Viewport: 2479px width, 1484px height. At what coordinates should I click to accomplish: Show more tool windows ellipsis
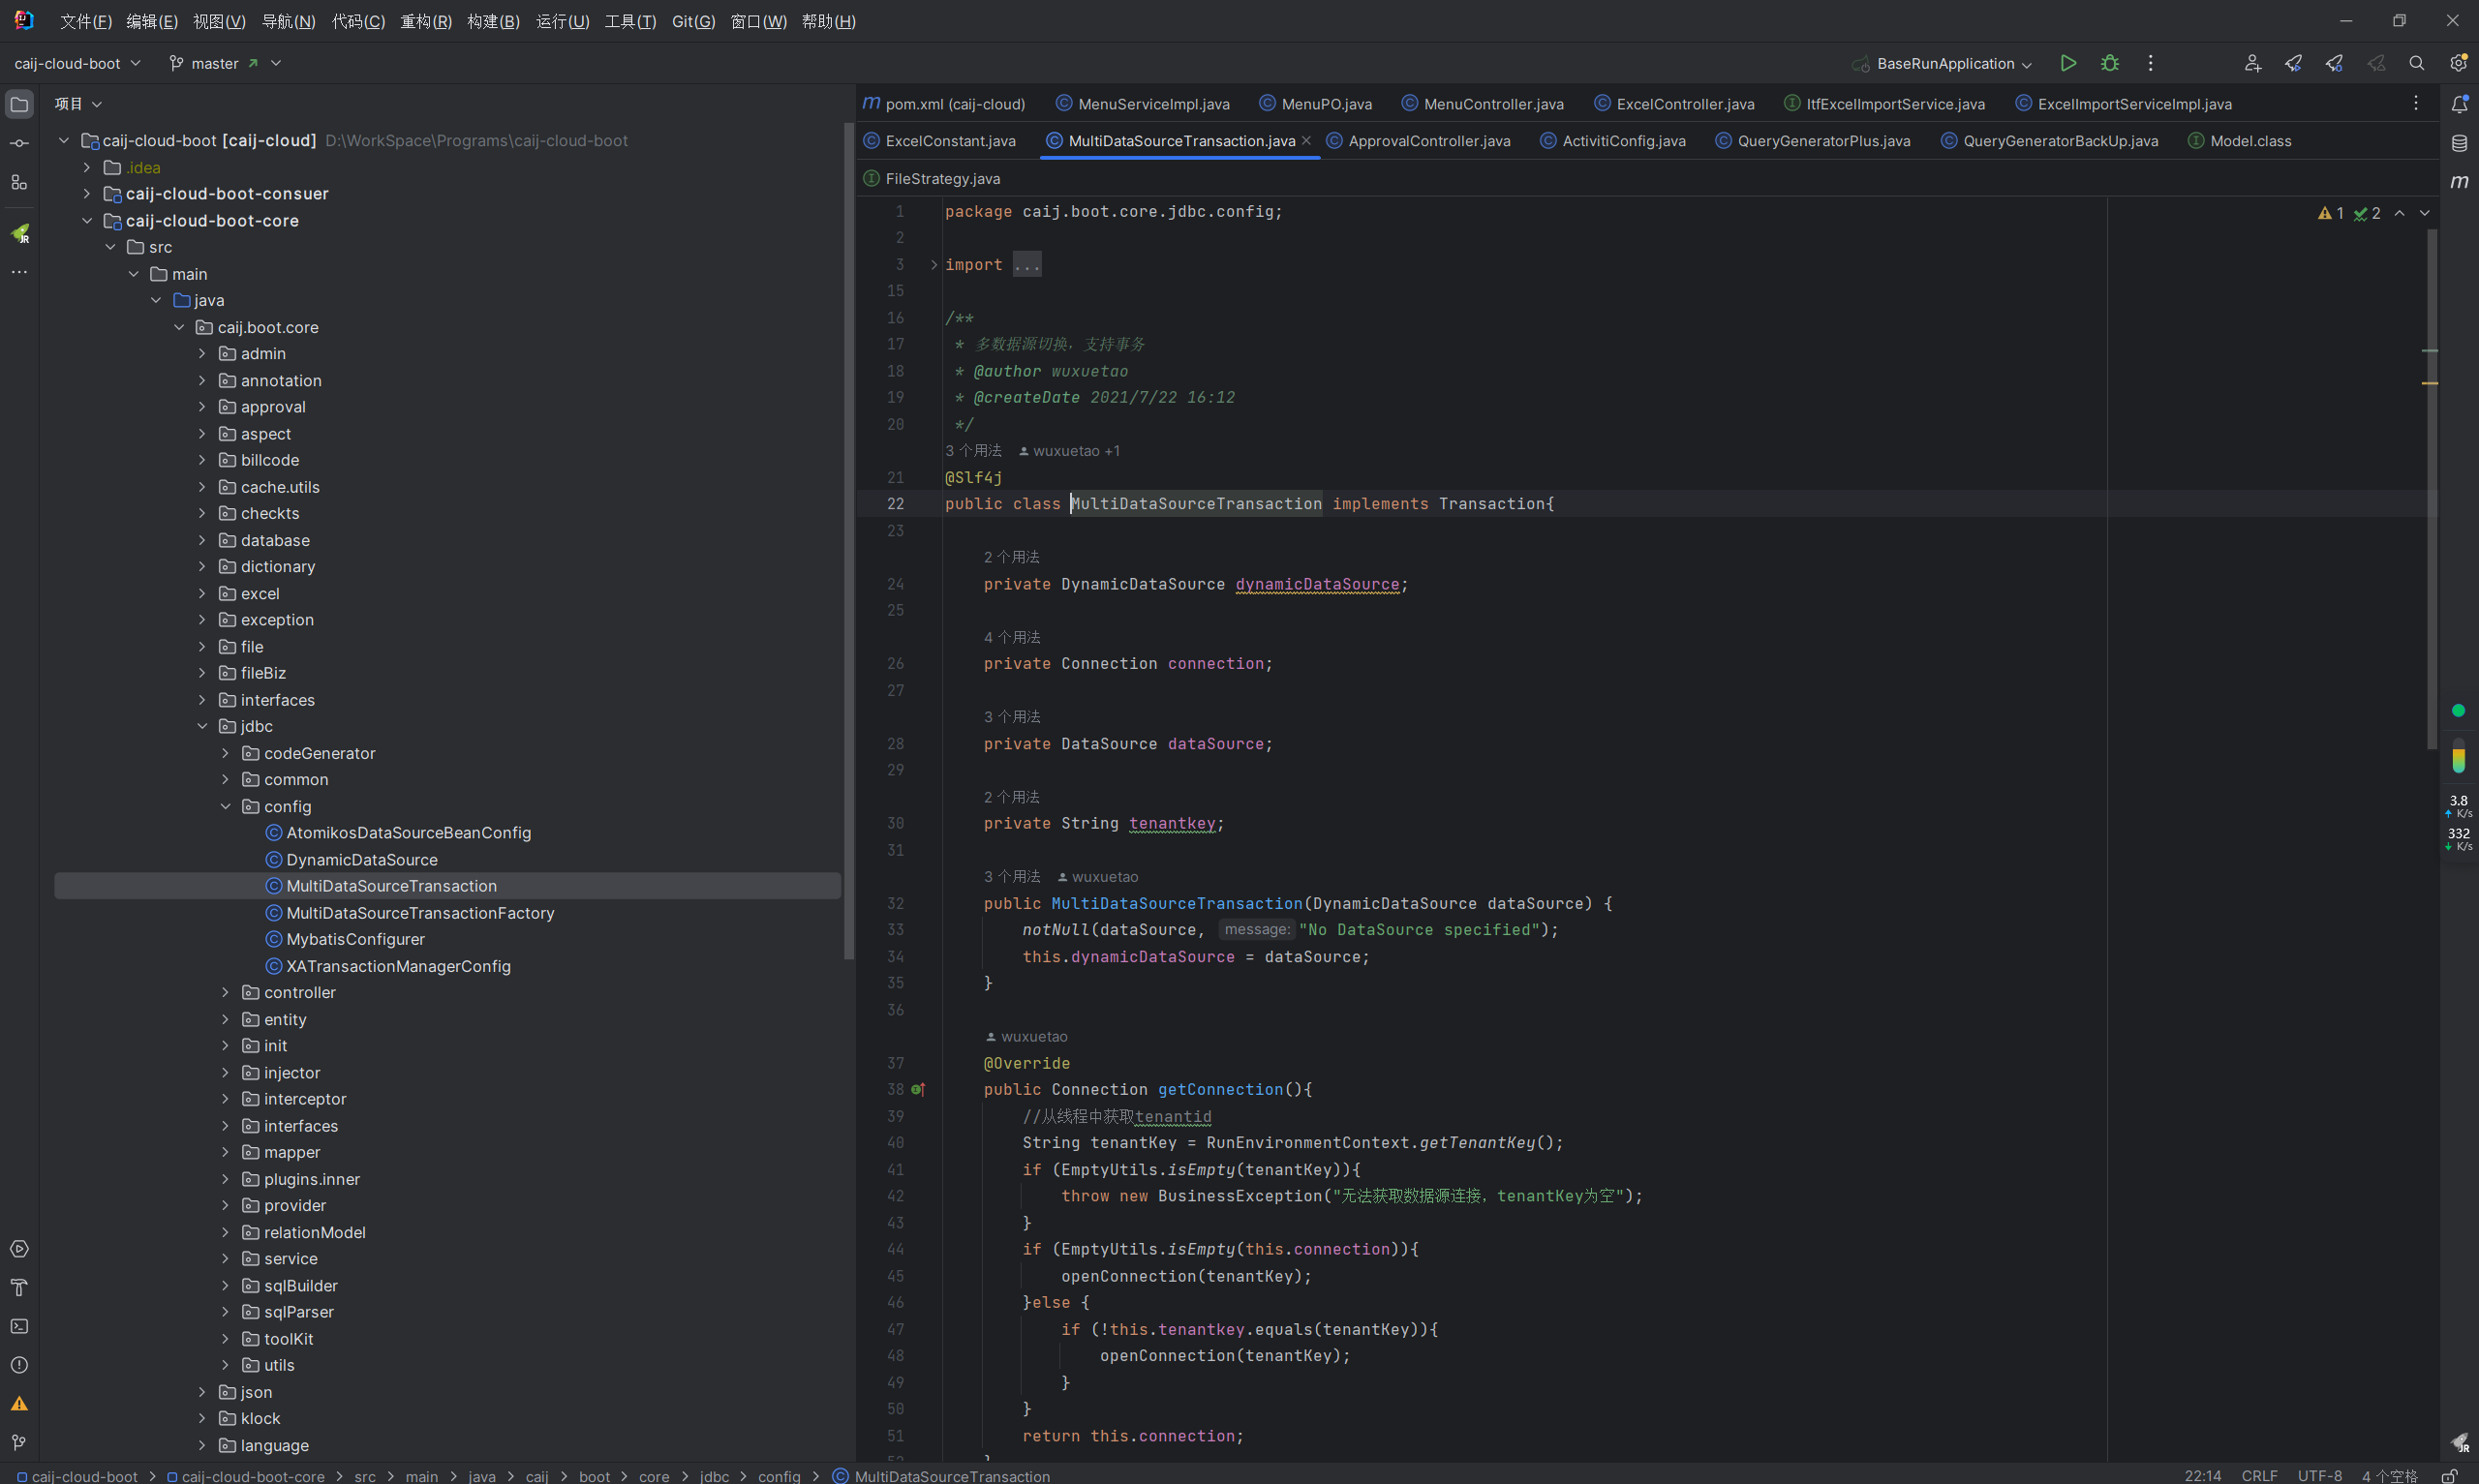point(19,272)
